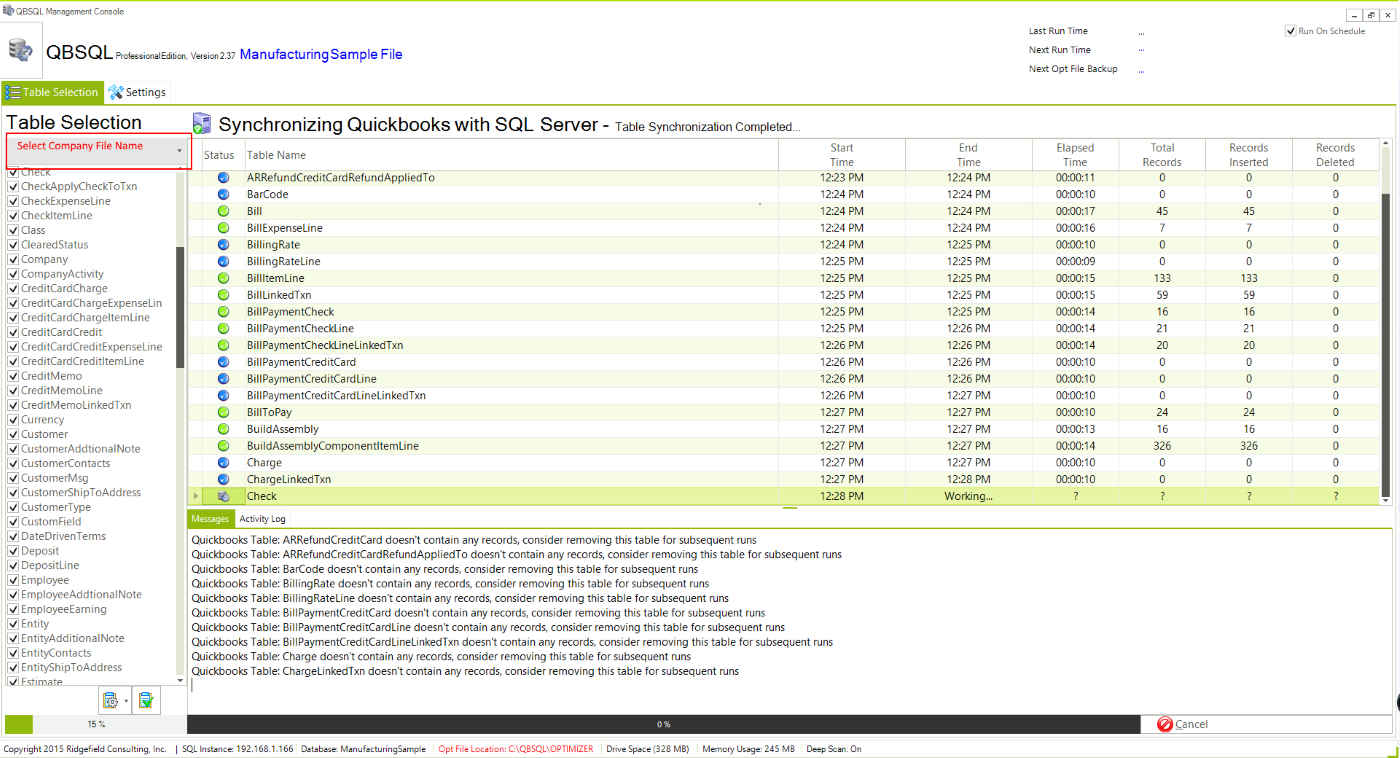Click the status icon of Charge row
This screenshot has height=758, width=1400.
tap(223, 462)
